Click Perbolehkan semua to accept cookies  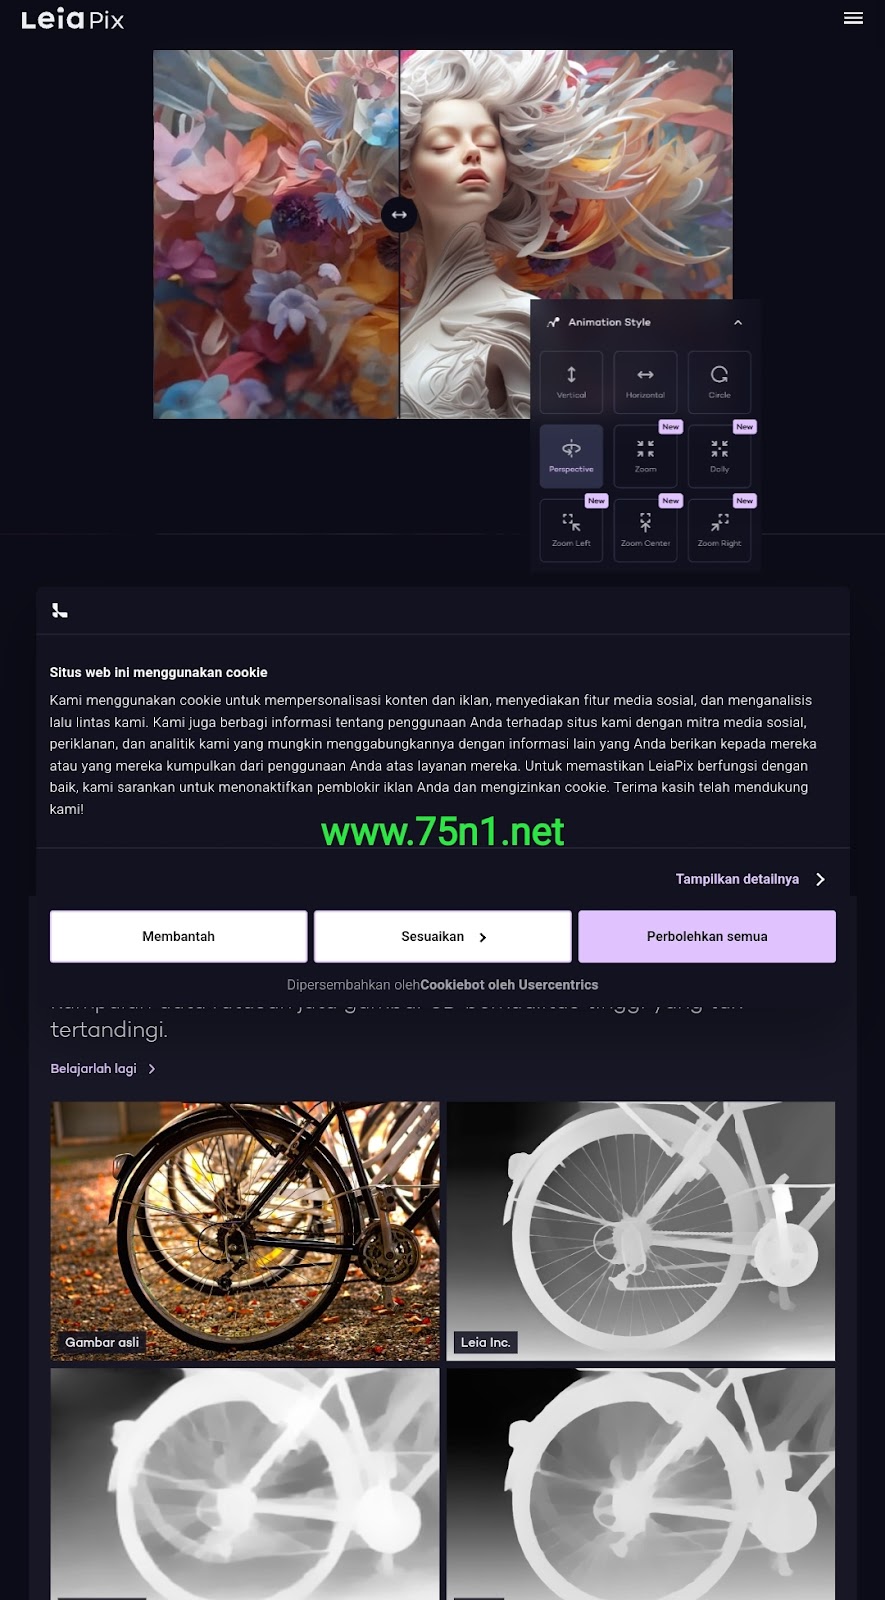(707, 936)
